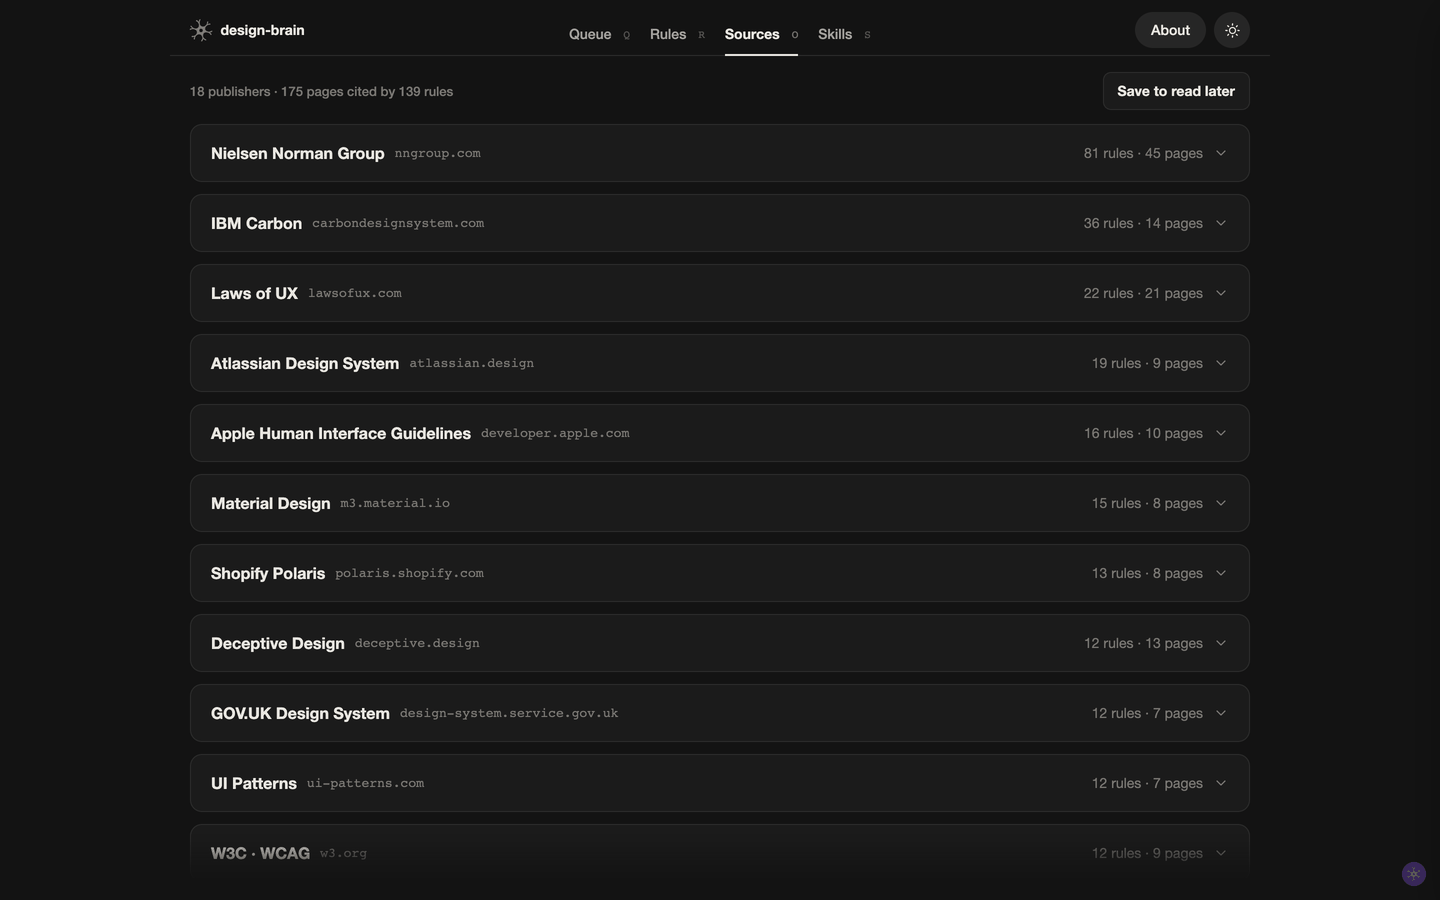Click developer.apple.com domain text
Viewport: 1440px width, 900px height.
click(555, 433)
